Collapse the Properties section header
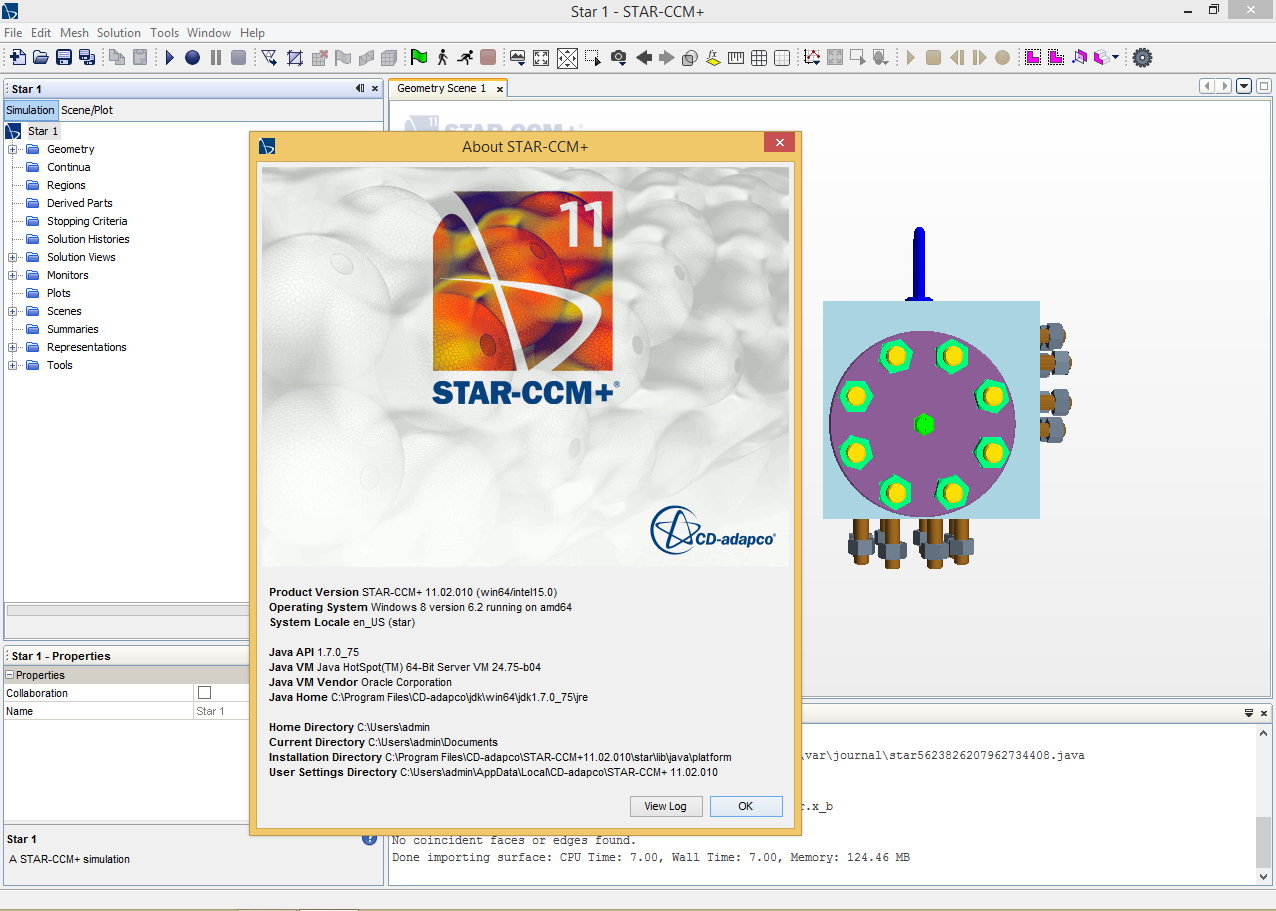This screenshot has height=911, width=1276. [10, 675]
